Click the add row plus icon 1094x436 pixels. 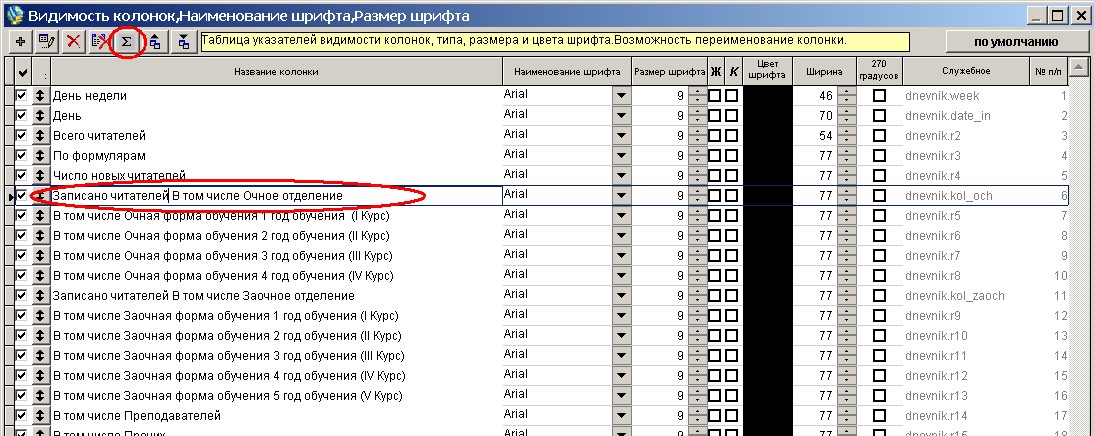[19, 42]
